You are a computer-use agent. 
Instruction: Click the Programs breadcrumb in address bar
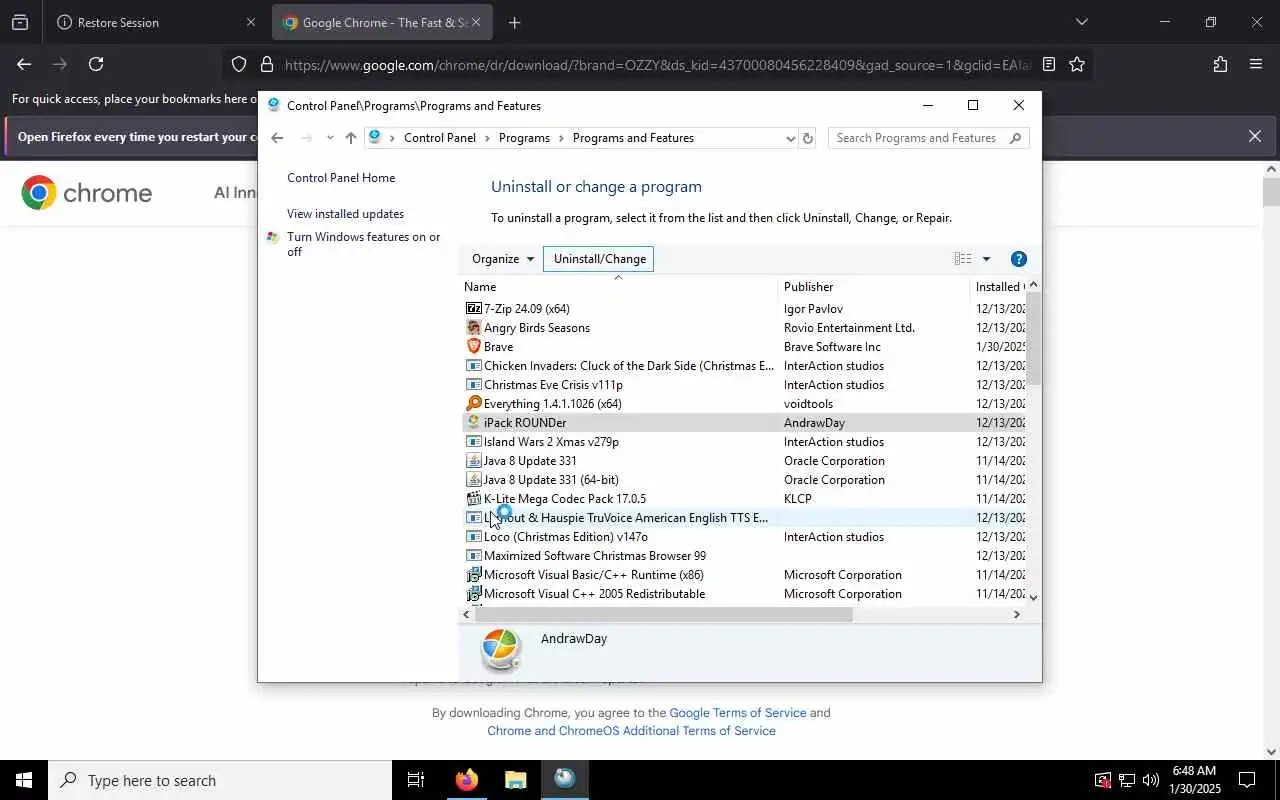(x=524, y=138)
